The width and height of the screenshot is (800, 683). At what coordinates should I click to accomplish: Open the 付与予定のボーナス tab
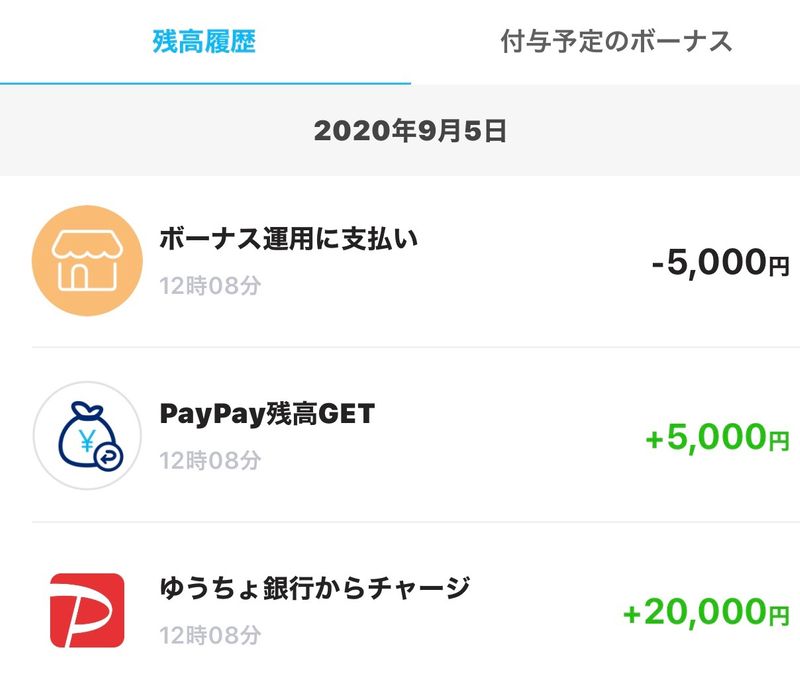(x=617, y=41)
